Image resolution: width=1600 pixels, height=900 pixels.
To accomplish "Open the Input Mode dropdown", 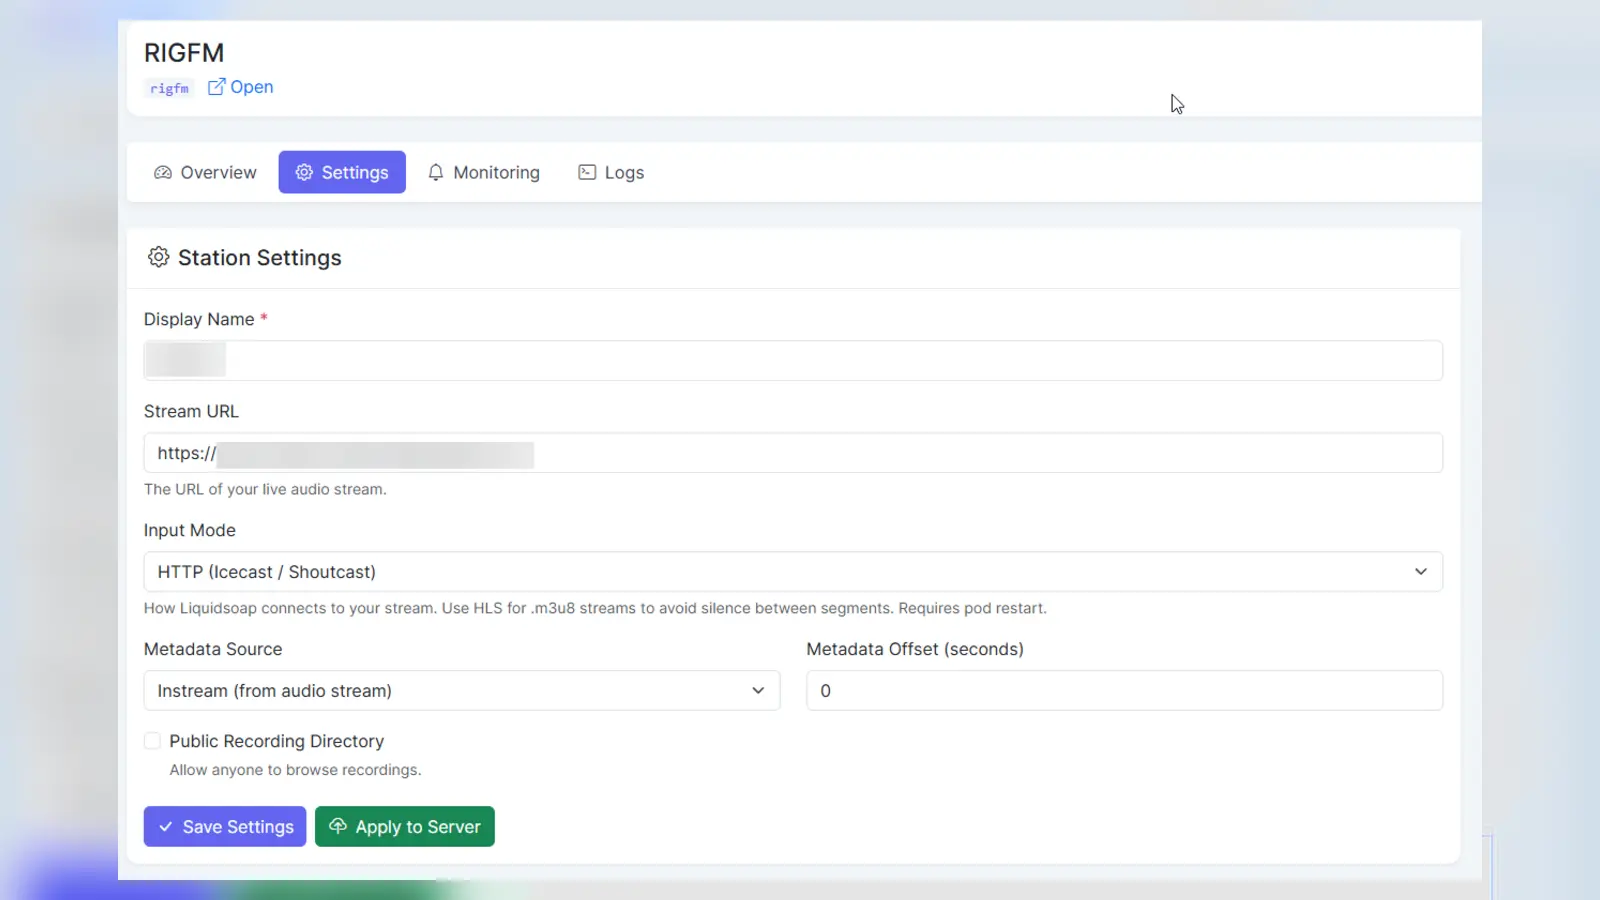I will (x=793, y=572).
